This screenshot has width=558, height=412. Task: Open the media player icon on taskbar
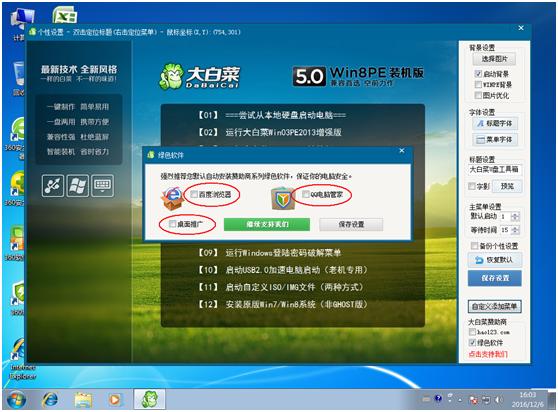[115, 399]
